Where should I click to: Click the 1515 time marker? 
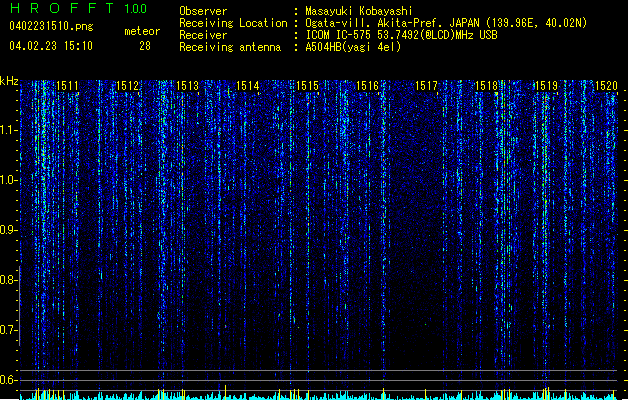click(307, 86)
